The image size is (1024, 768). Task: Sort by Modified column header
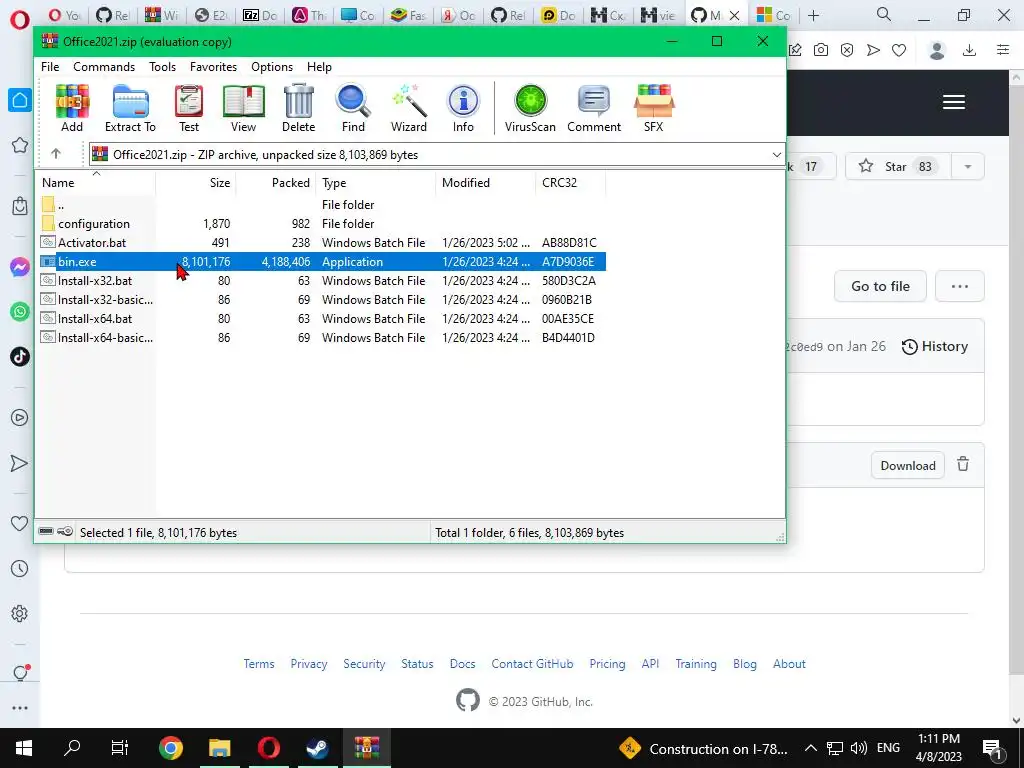[485, 183]
